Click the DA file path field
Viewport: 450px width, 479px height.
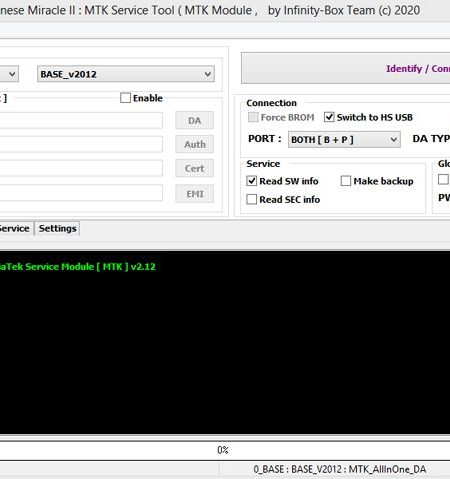coord(81,120)
